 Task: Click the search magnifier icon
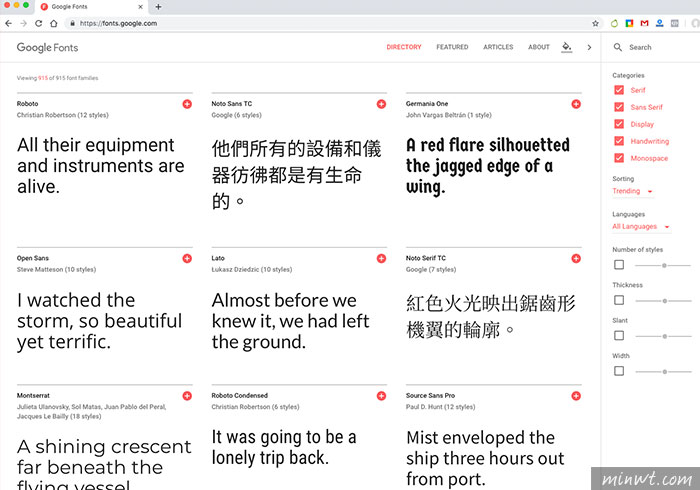(x=618, y=47)
